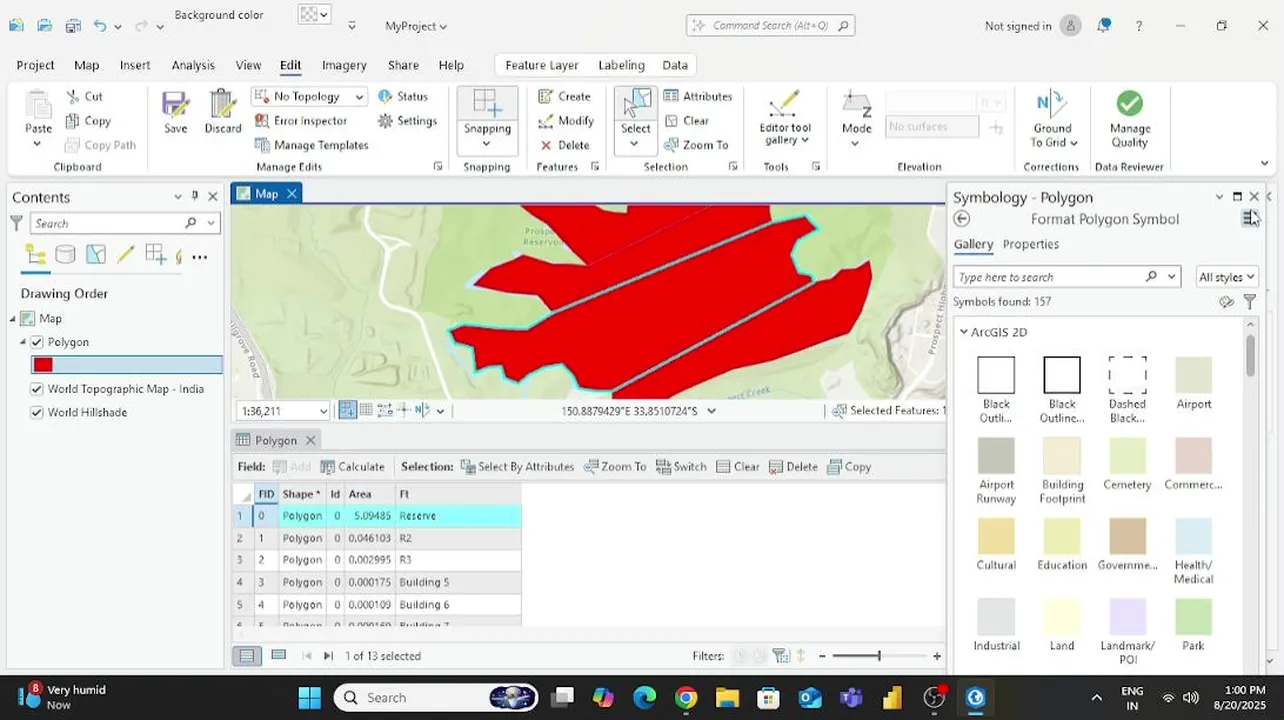Click Paste in Clipboard group
The image size is (1284, 720).
coord(38,118)
